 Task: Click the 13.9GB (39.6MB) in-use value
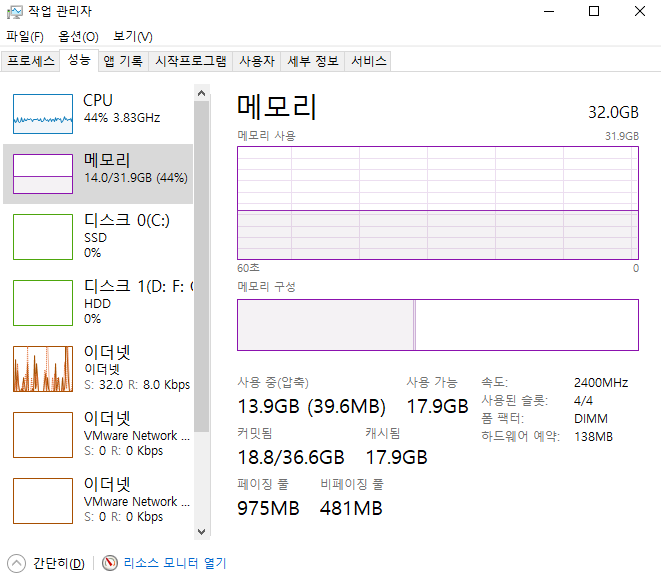click(x=312, y=407)
